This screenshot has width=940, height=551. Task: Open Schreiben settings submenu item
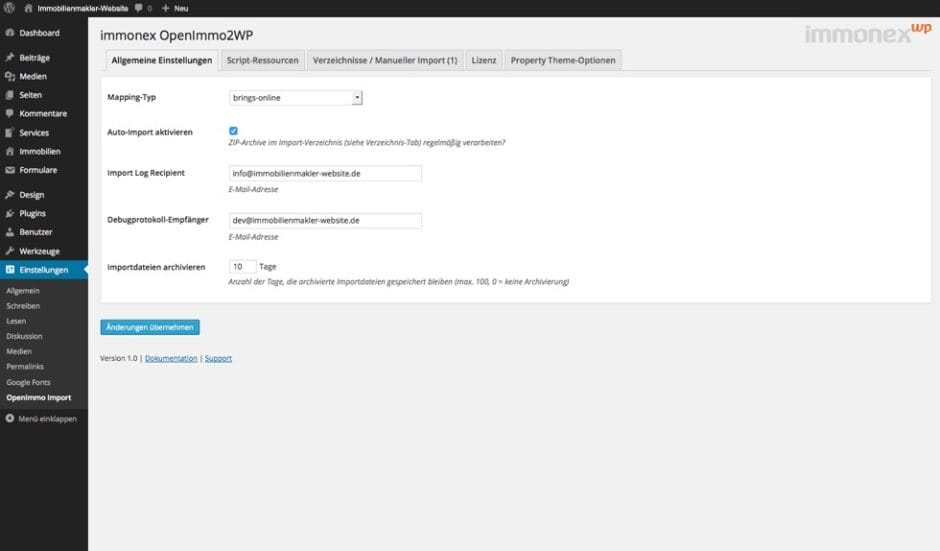click(x=23, y=306)
